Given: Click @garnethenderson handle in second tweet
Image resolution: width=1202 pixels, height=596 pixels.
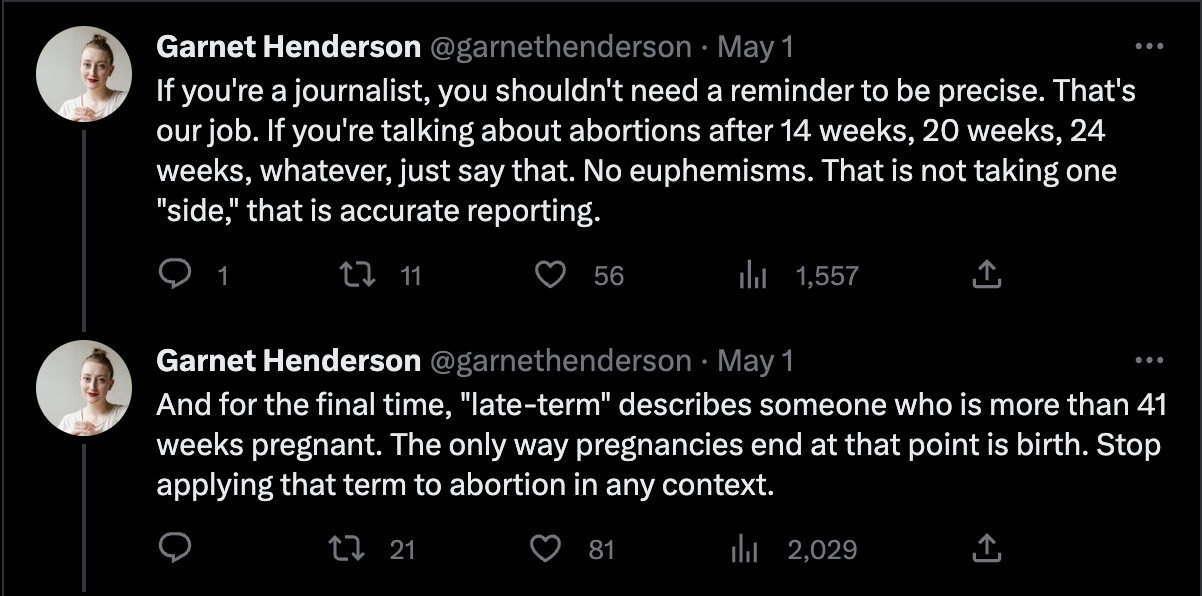Looking at the screenshot, I should [560, 361].
